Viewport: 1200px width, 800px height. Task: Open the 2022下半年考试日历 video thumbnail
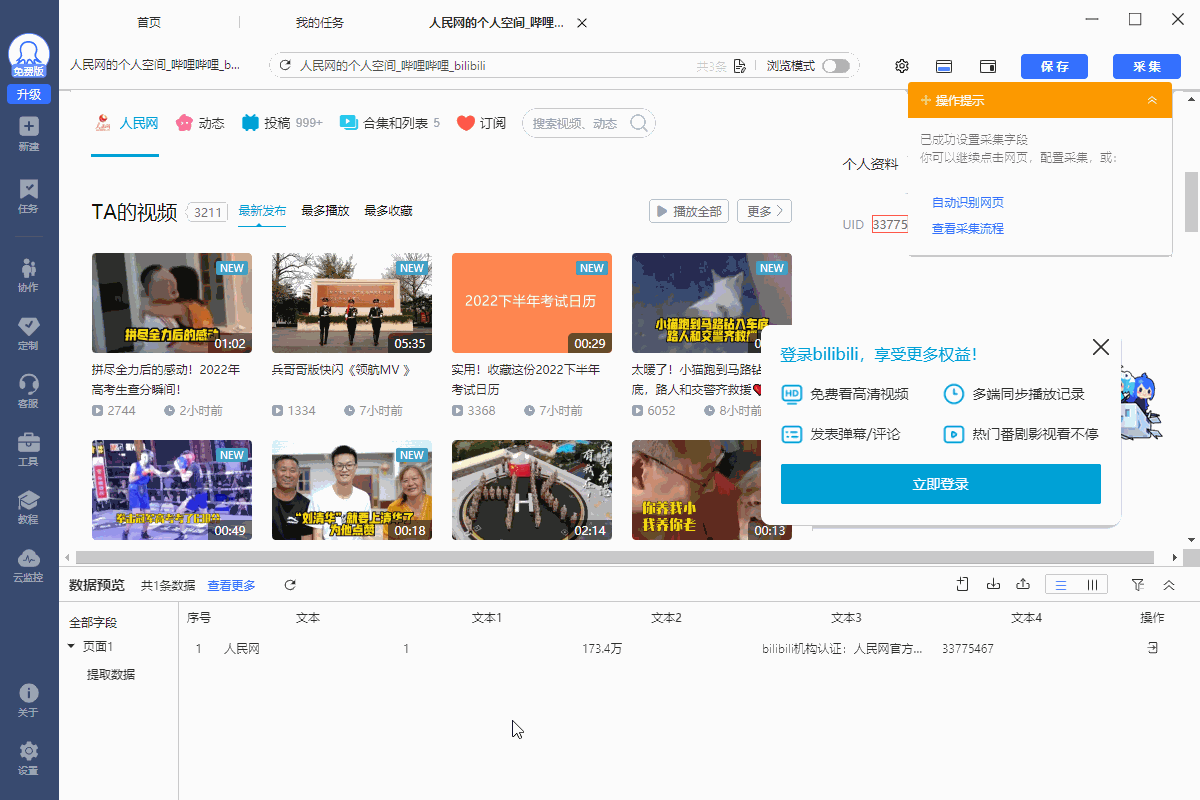click(x=532, y=303)
